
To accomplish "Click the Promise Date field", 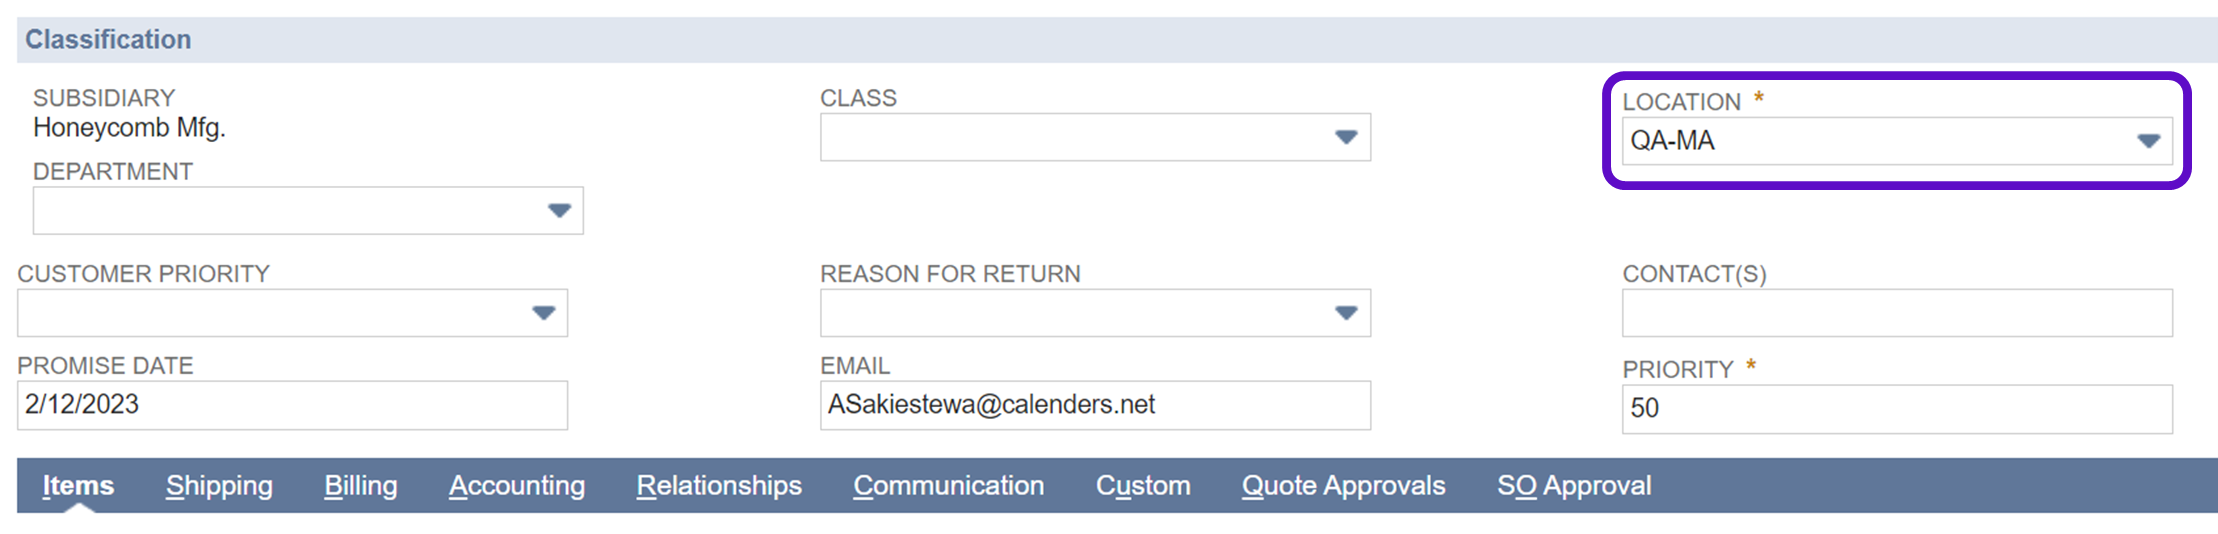I will pyautogui.click(x=292, y=405).
